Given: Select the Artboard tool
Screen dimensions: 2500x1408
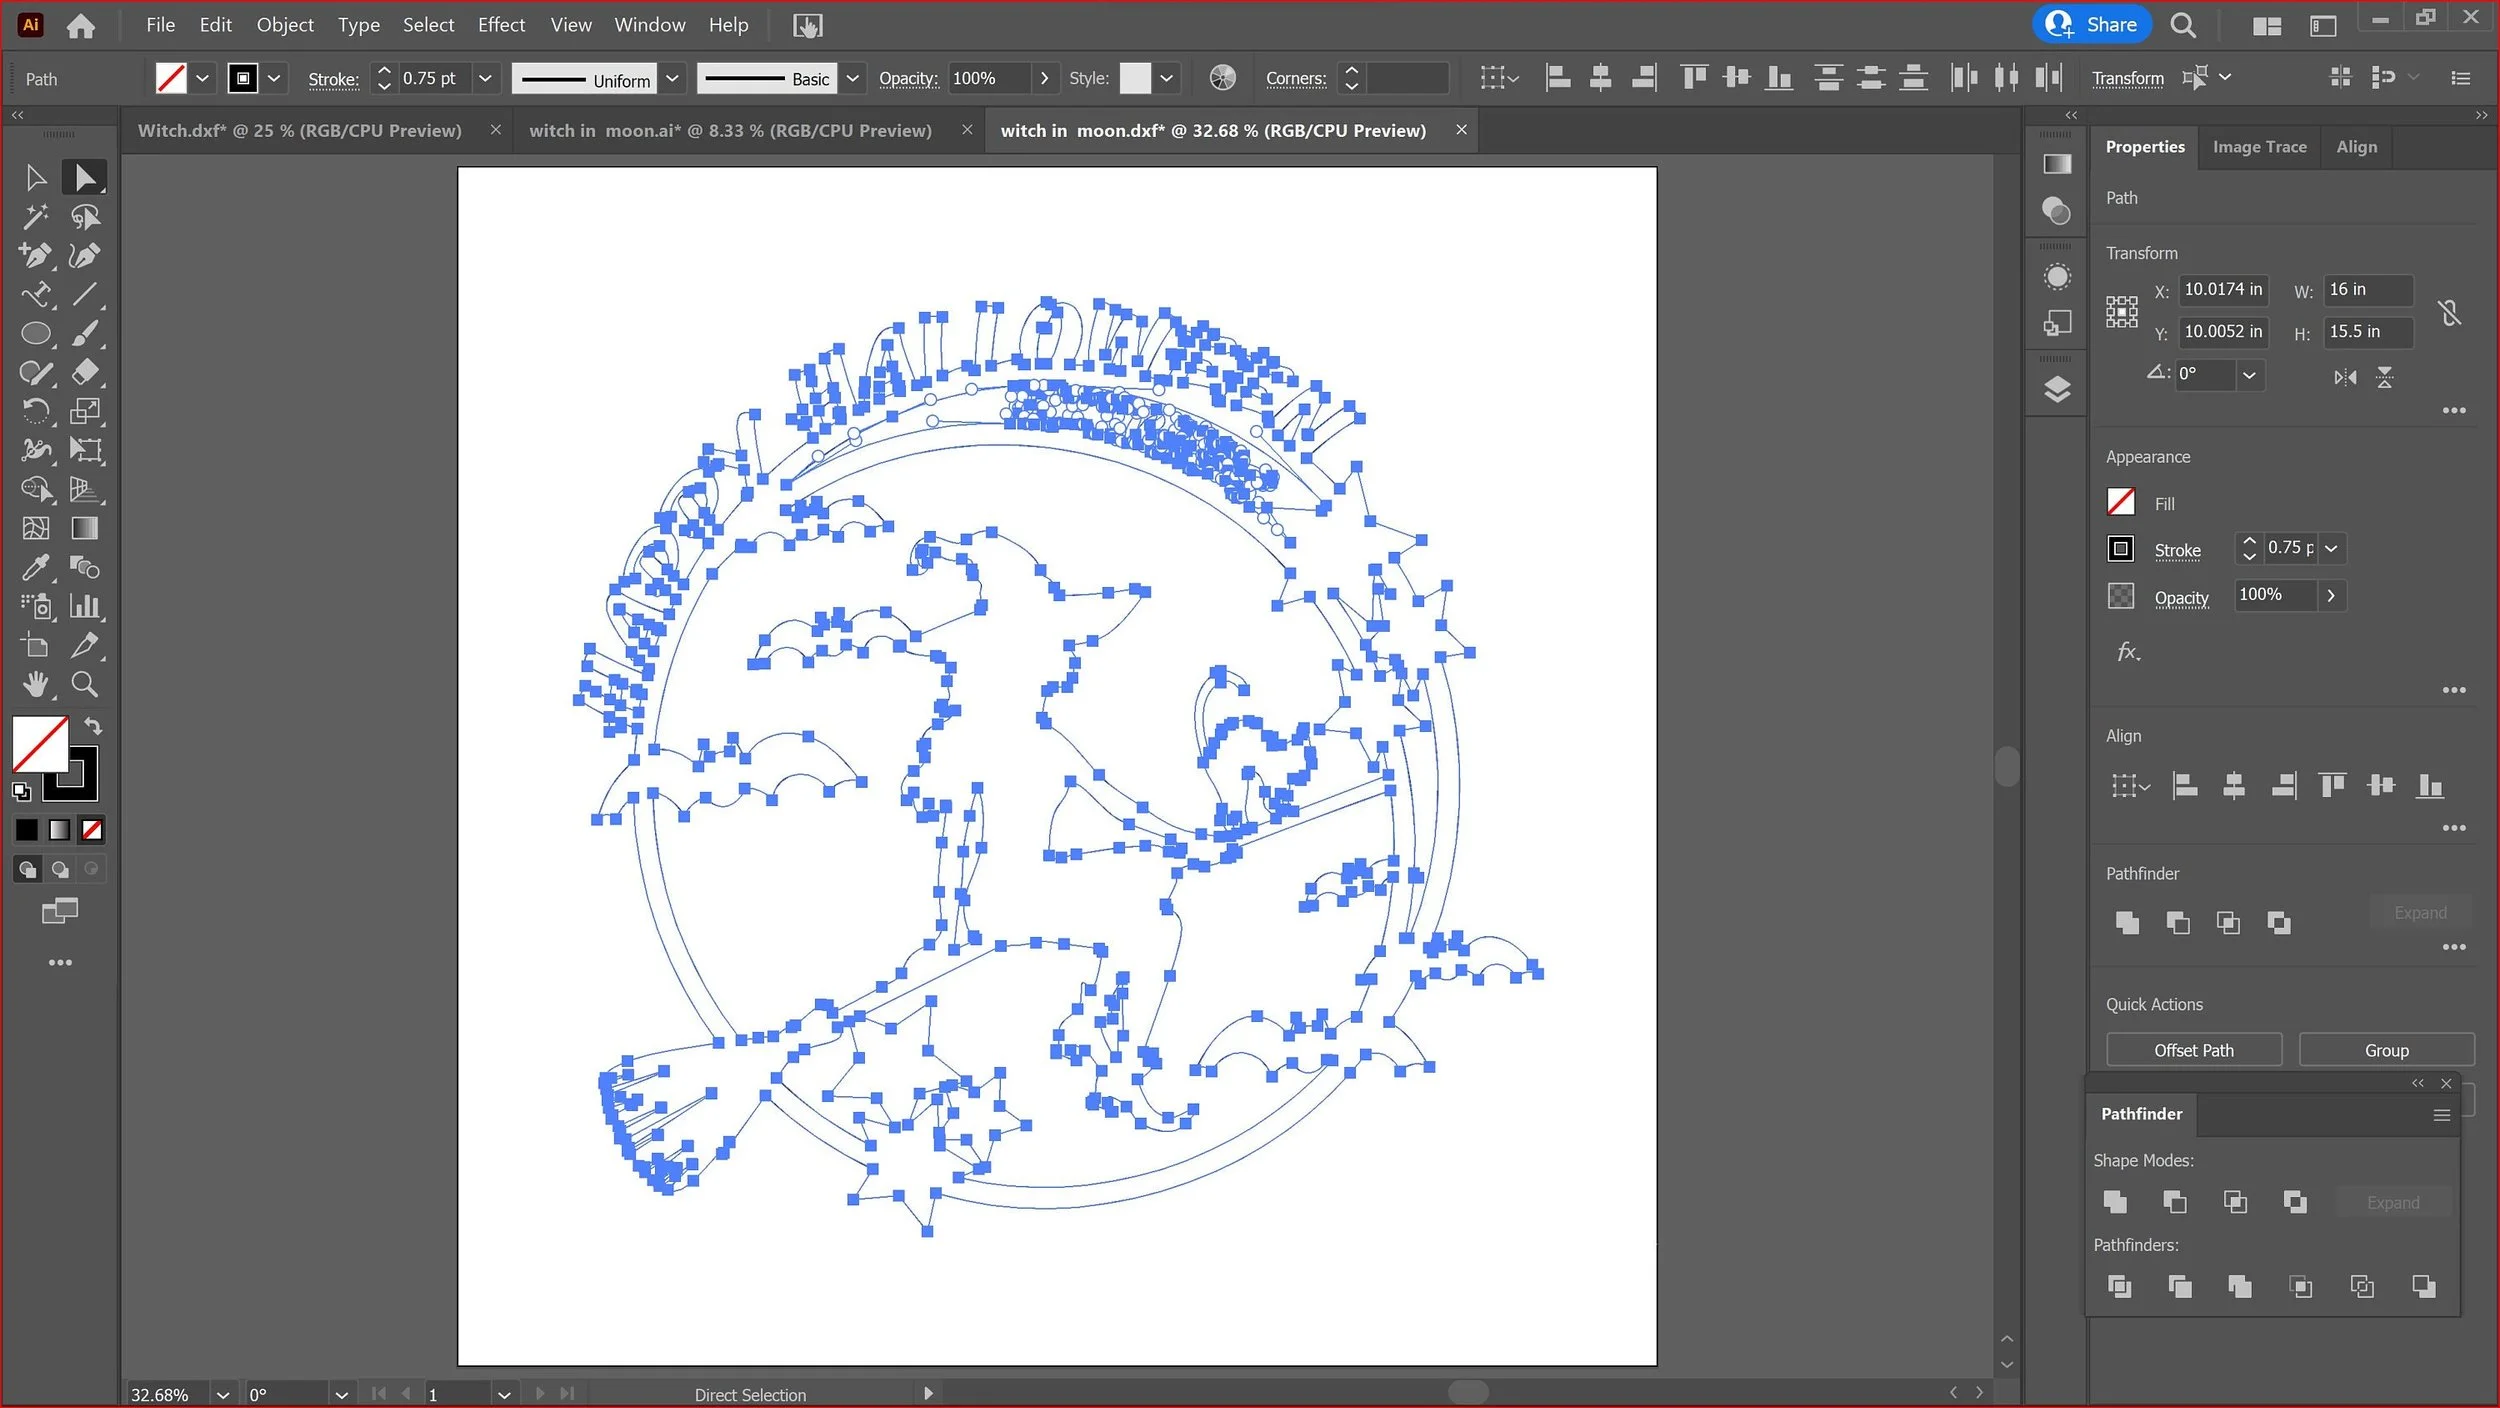Looking at the screenshot, I should (35, 645).
